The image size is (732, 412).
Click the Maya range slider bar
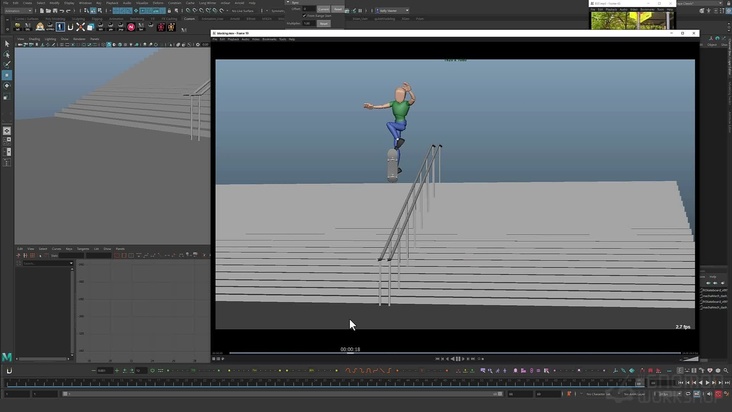click(x=283, y=394)
